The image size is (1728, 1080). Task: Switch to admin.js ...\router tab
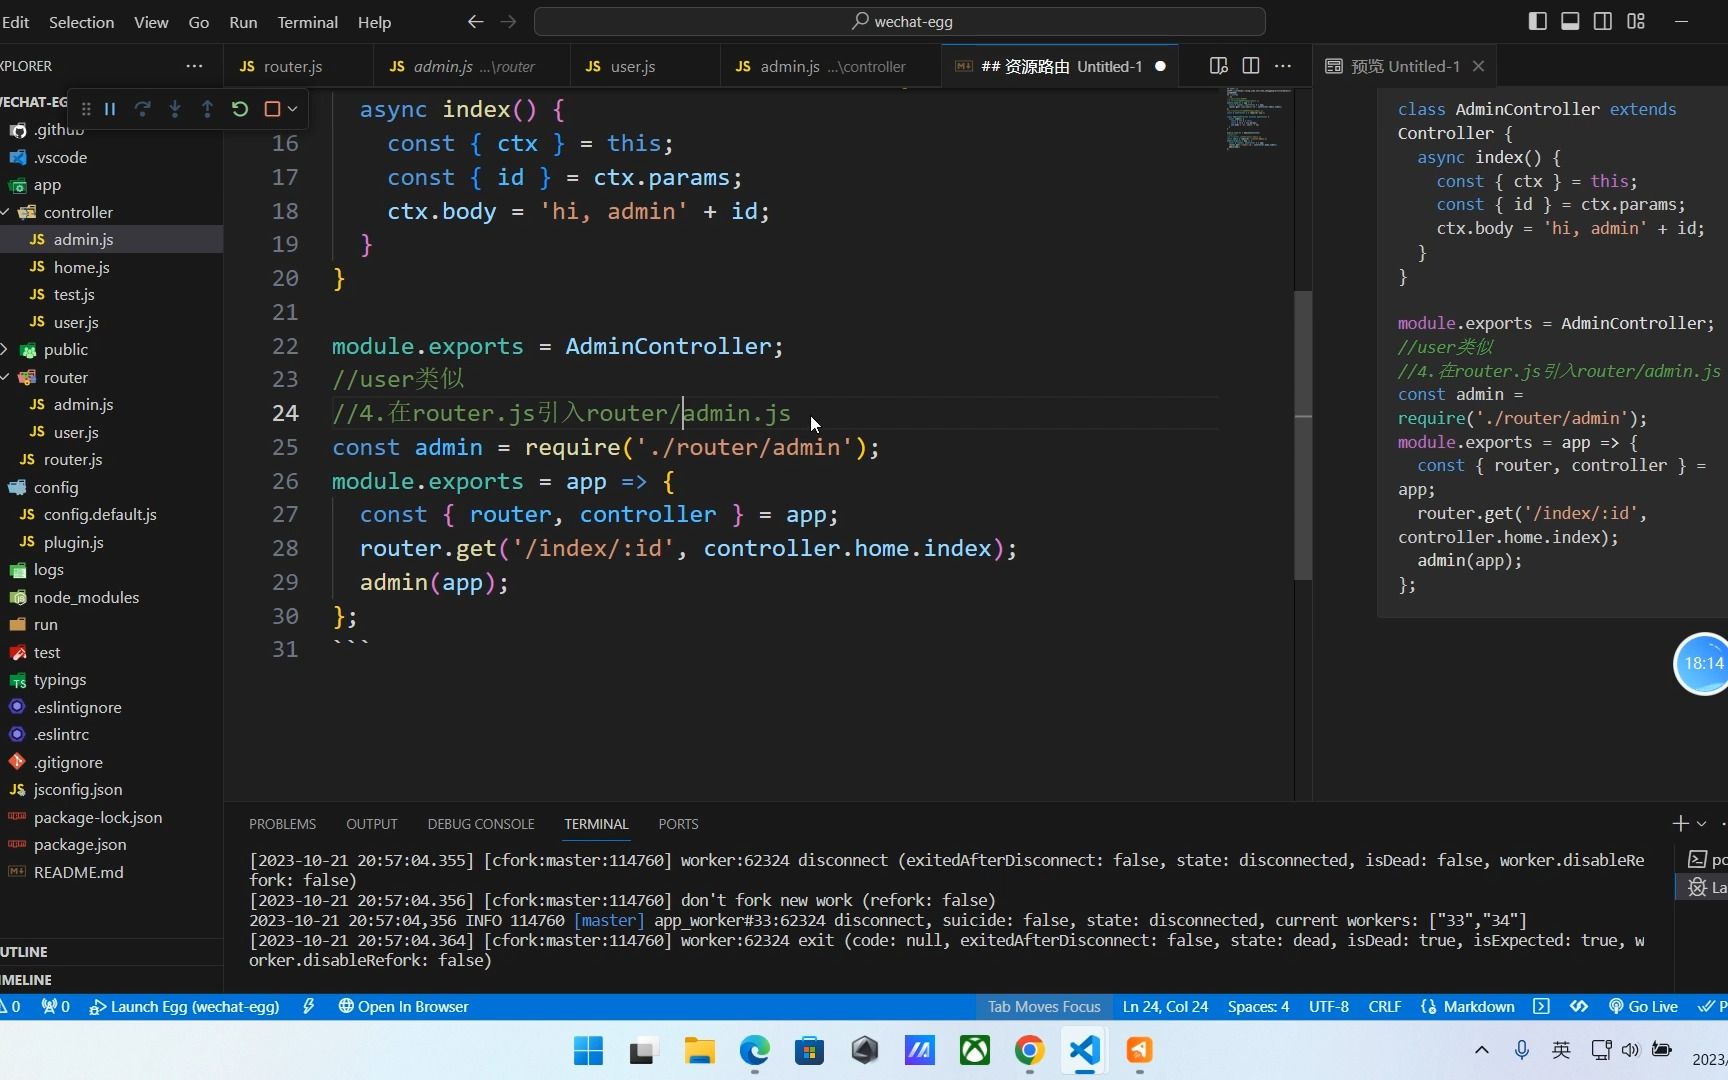pyautogui.click(x=473, y=66)
